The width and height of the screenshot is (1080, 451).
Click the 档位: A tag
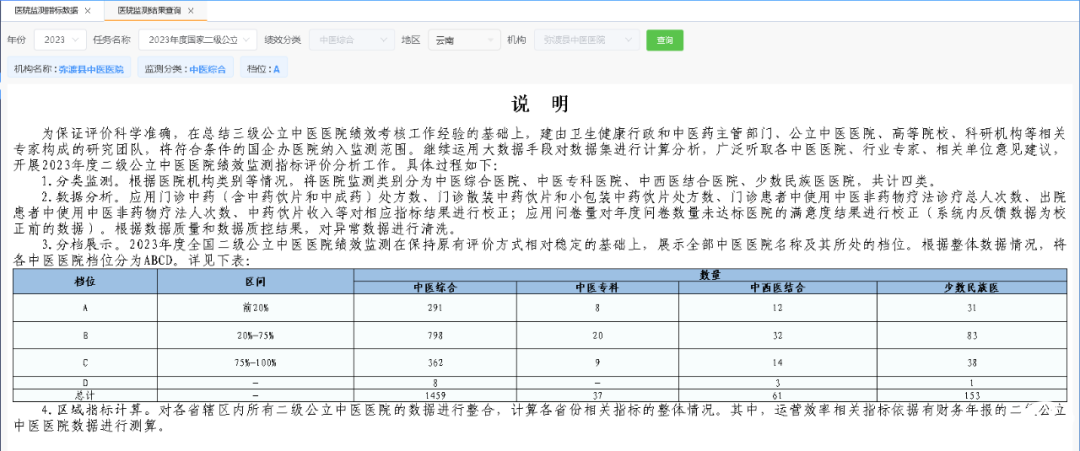pos(264,69)
